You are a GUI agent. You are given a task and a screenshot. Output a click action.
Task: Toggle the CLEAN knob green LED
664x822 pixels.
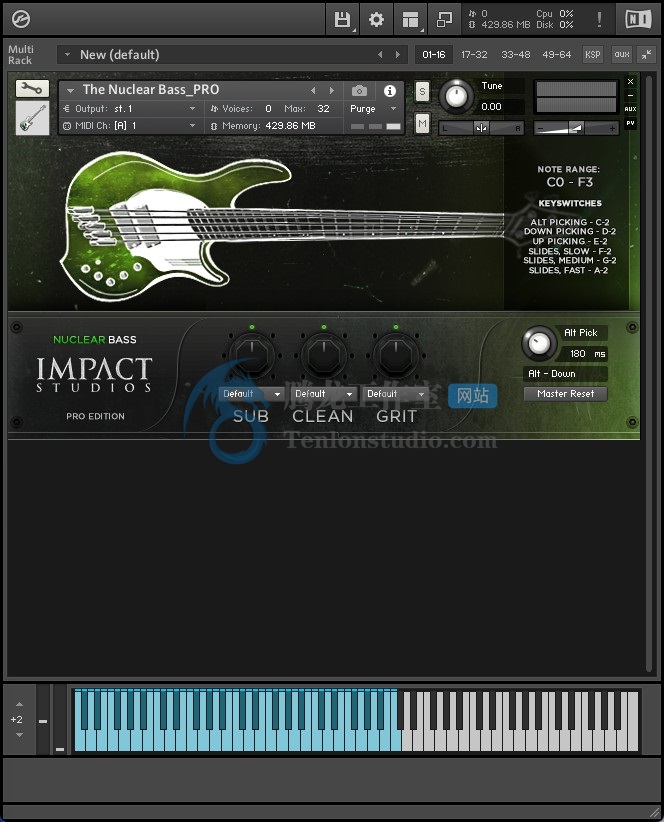click(324, 327)
